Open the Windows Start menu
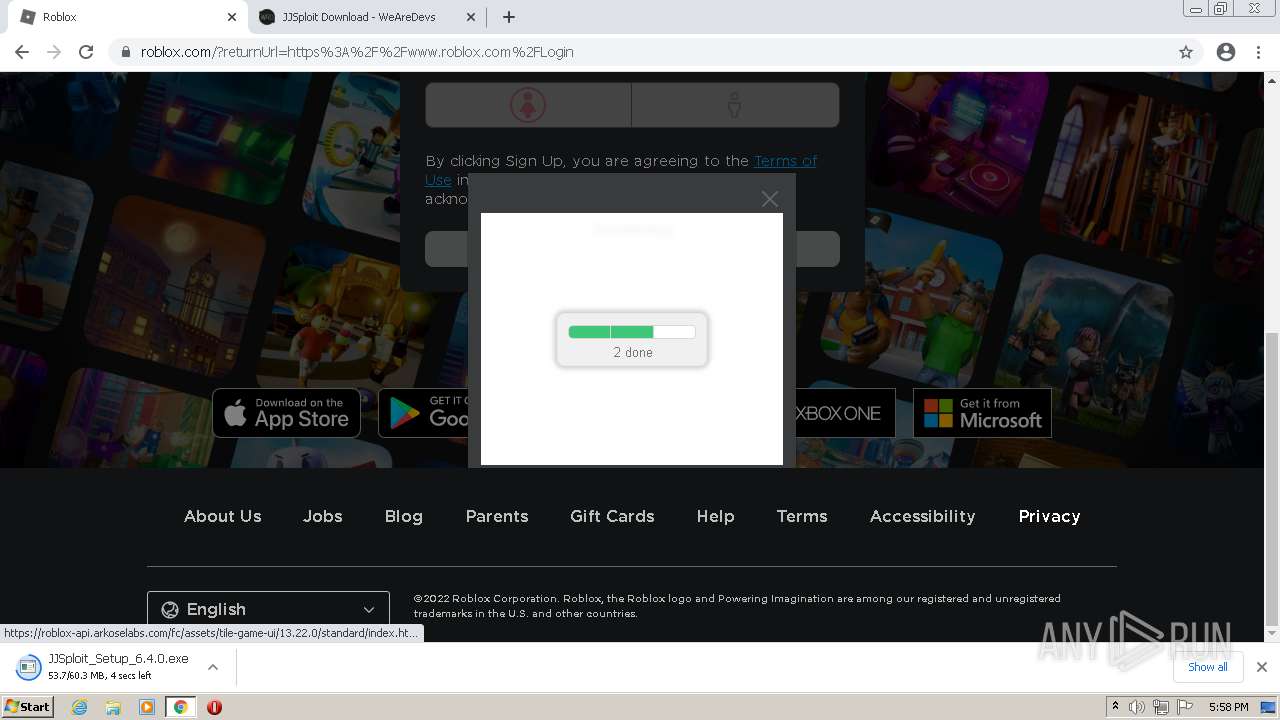 27,707
